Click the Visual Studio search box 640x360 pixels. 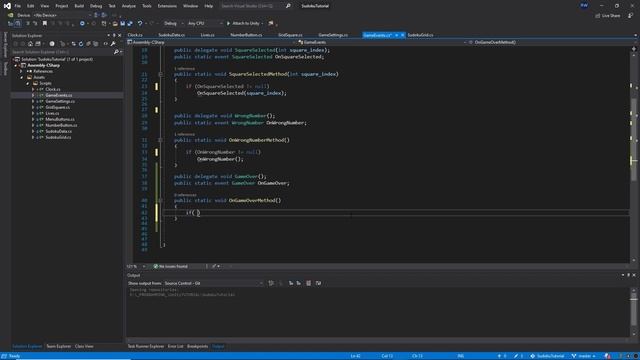click(256, 6)
